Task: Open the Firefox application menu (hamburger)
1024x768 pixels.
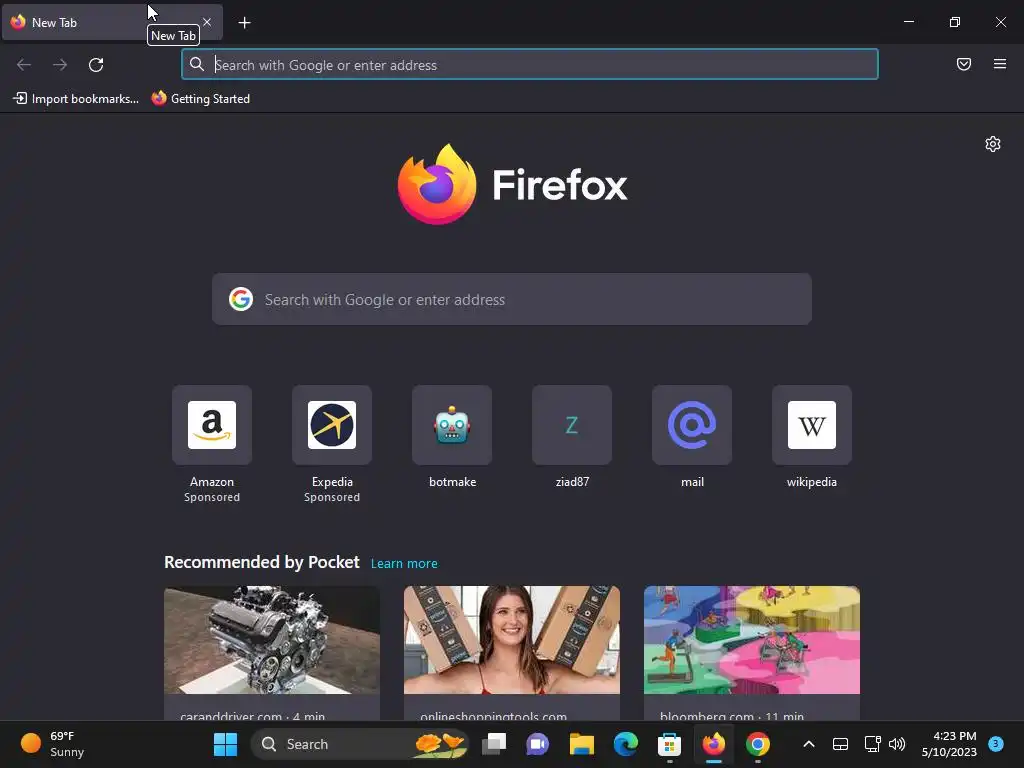Action: click(x=1000, y=64)
